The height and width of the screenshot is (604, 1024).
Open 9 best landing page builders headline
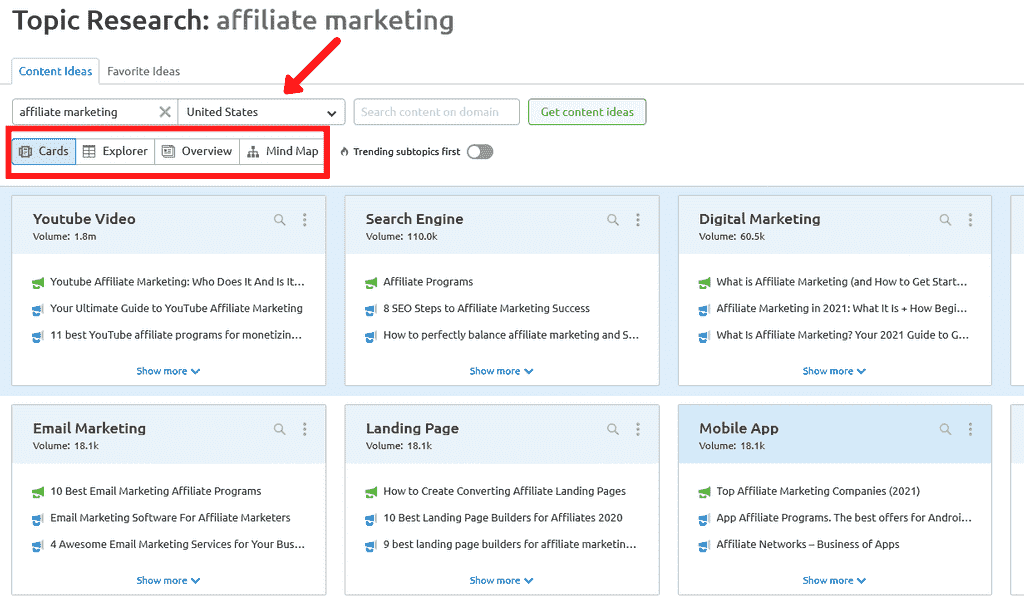(510, 544)
